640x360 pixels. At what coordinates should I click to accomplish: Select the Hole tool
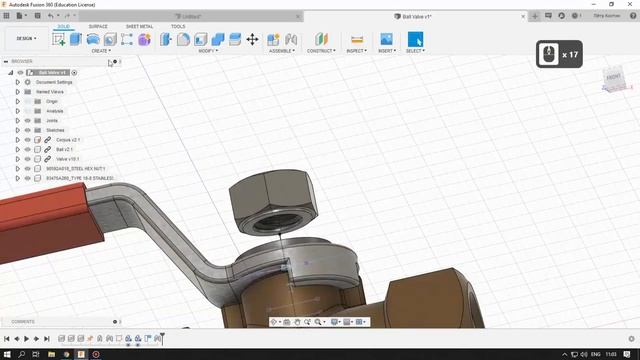coord(110,39)
